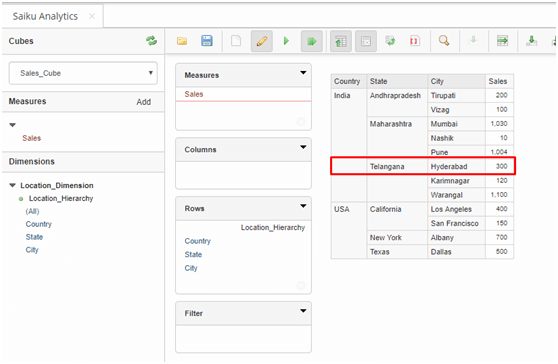Click the magnifying glass toolbar icon
558x364 pixels.
click(444, 41)
